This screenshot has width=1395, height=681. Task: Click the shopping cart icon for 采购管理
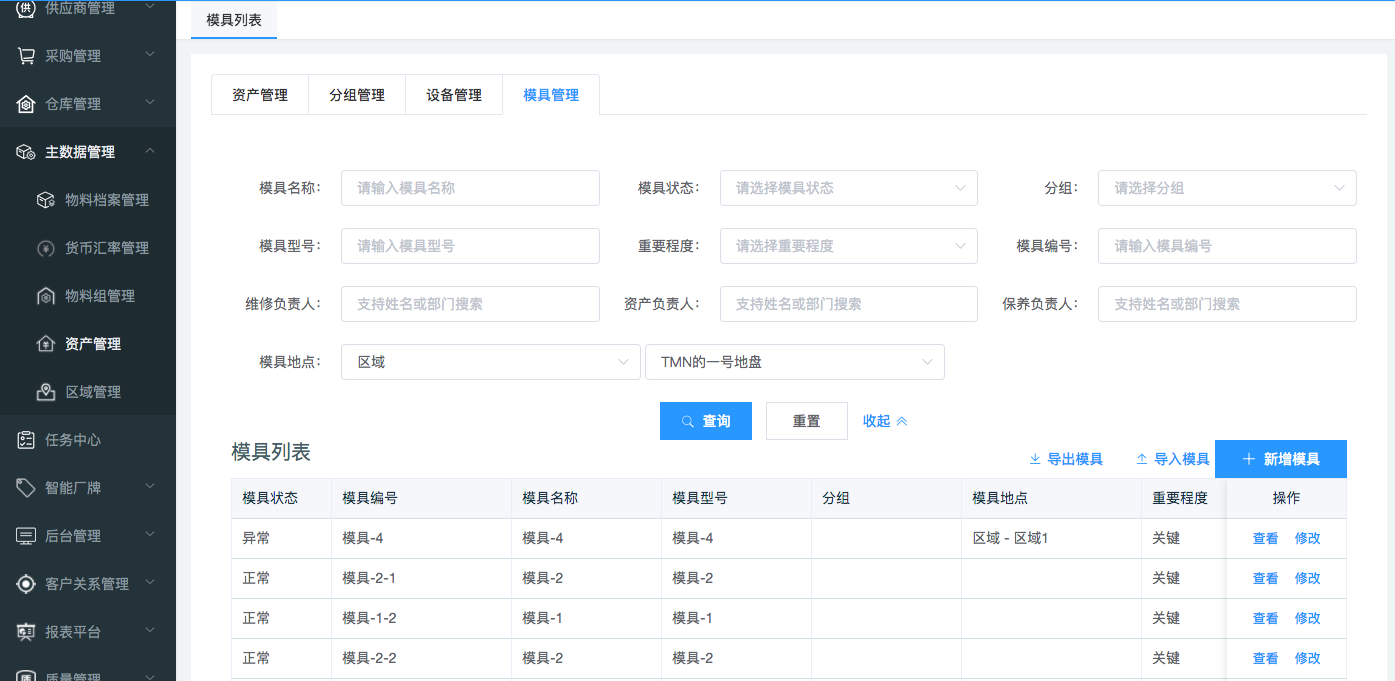click(x=26, y=56)
